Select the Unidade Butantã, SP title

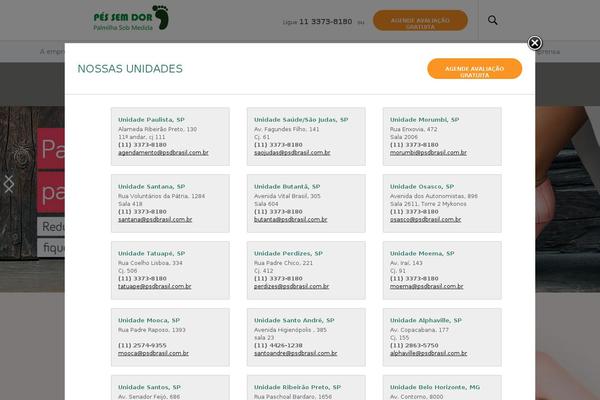point(287,187)
